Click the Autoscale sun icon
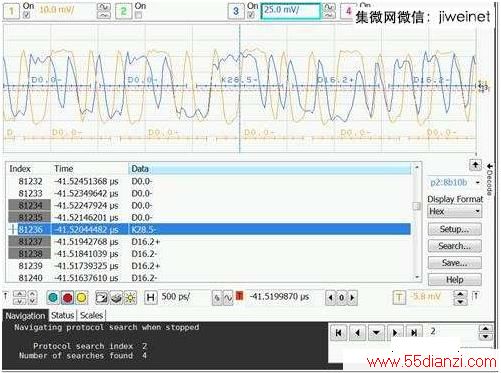The height and width of the screenshot is (373, 501). point(130,297)
